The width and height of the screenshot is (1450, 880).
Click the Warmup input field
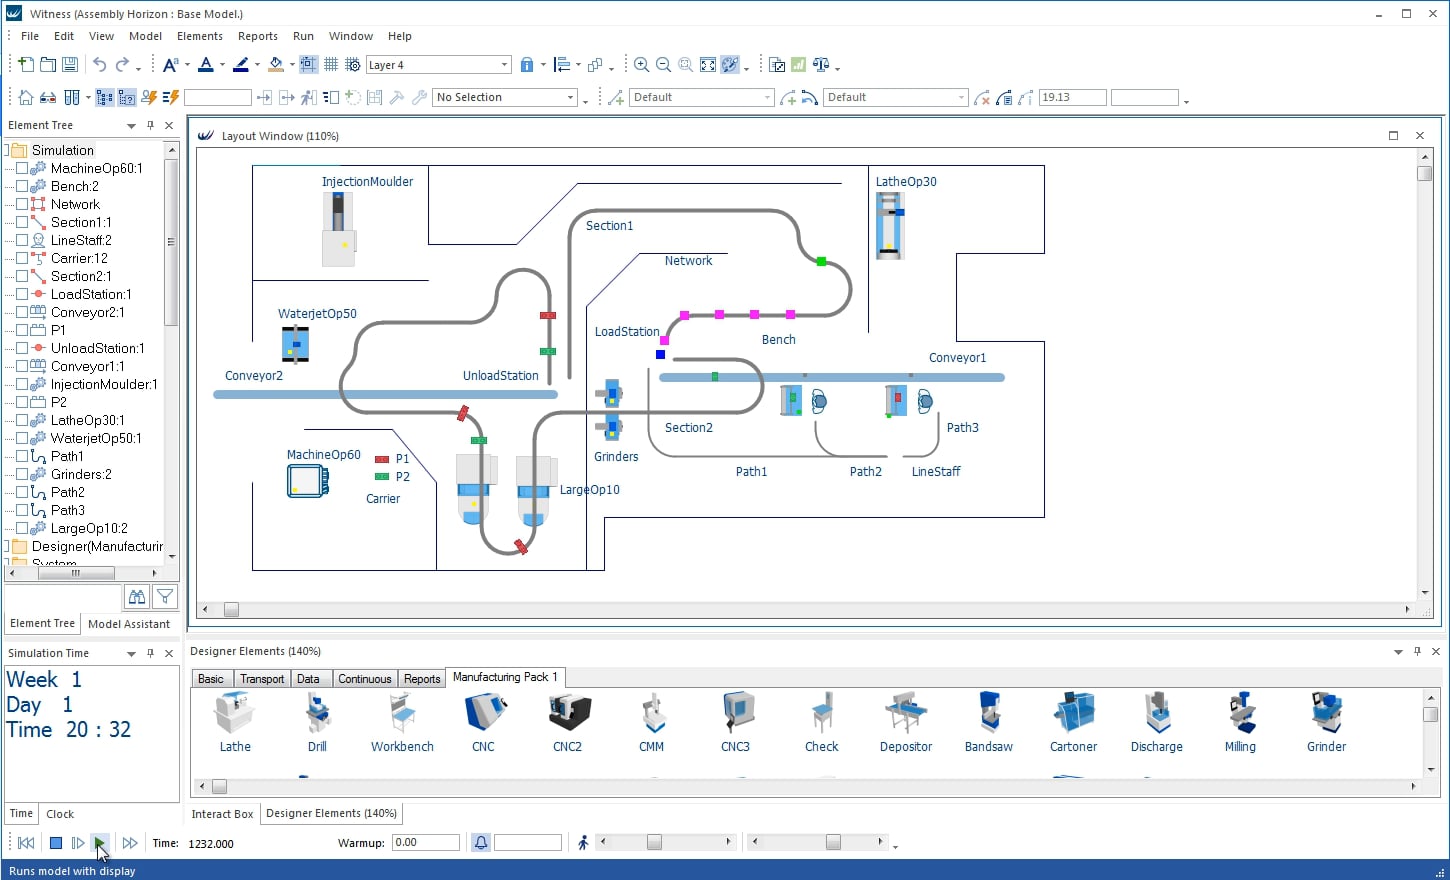click(x=425, y=843)
